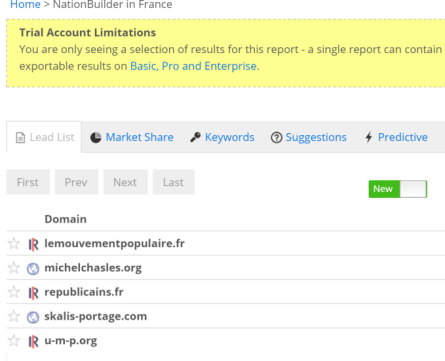The height and width of the screenshot is (361, 445).
Task: Open the republicains.fr domain
Action: [84, 292]
